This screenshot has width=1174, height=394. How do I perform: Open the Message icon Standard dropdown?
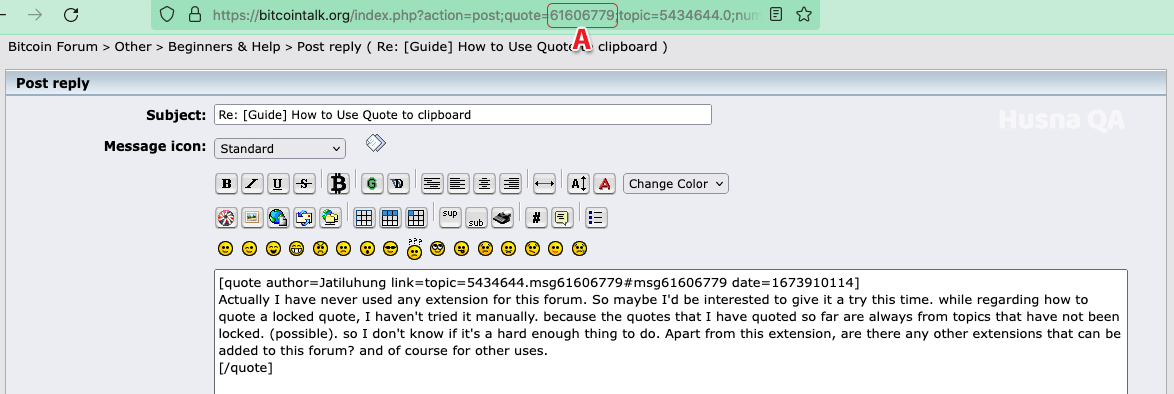click(280, 148)
